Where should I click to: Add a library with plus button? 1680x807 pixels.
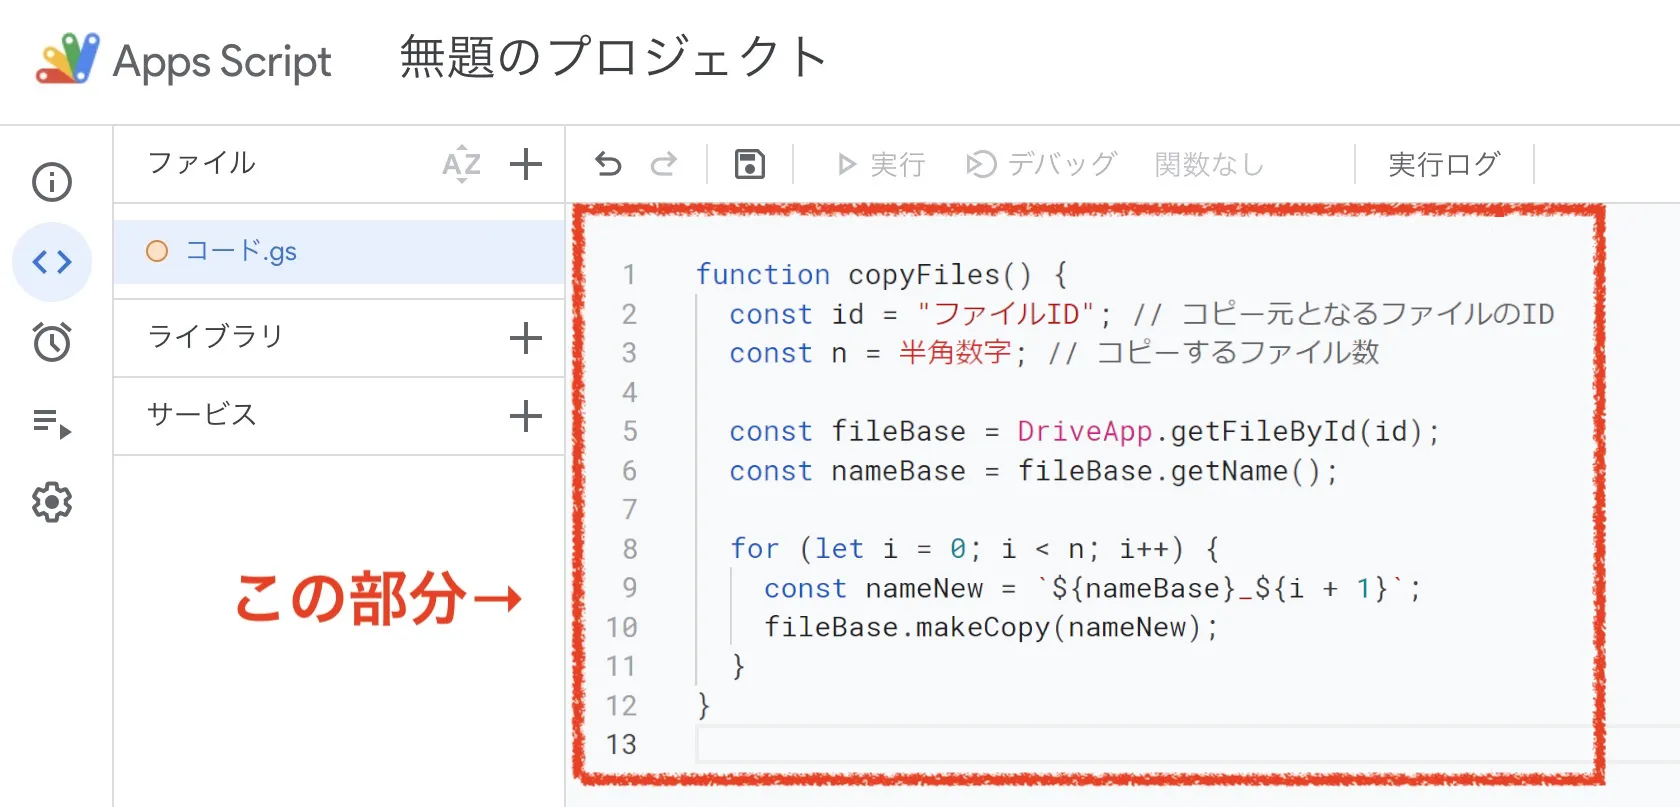point(526,338)
